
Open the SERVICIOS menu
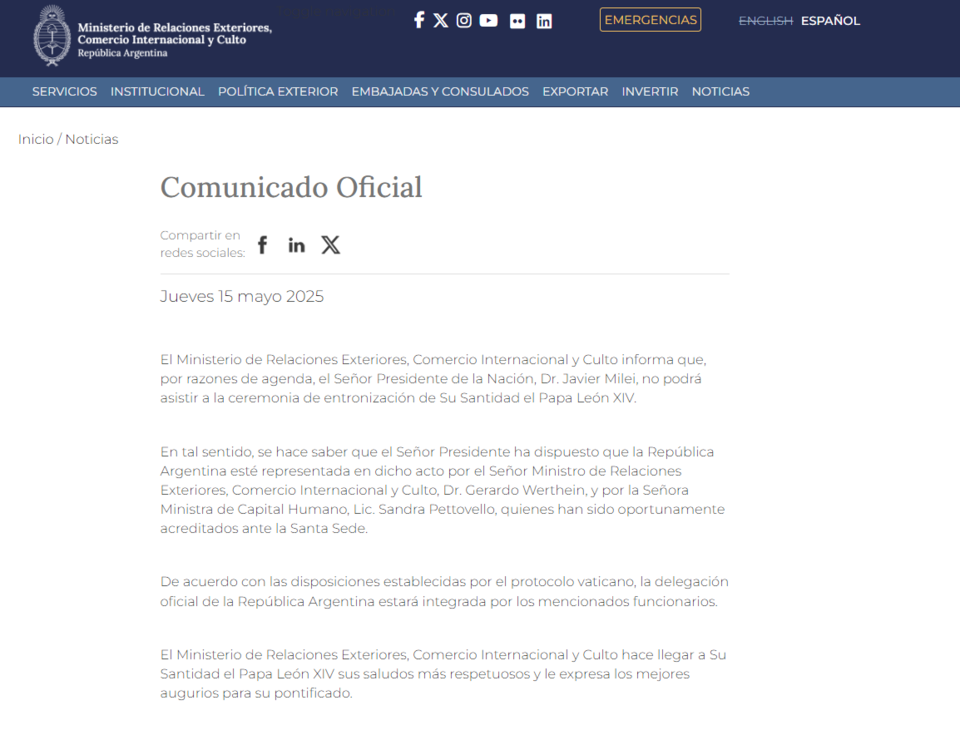tap(64, 92)
